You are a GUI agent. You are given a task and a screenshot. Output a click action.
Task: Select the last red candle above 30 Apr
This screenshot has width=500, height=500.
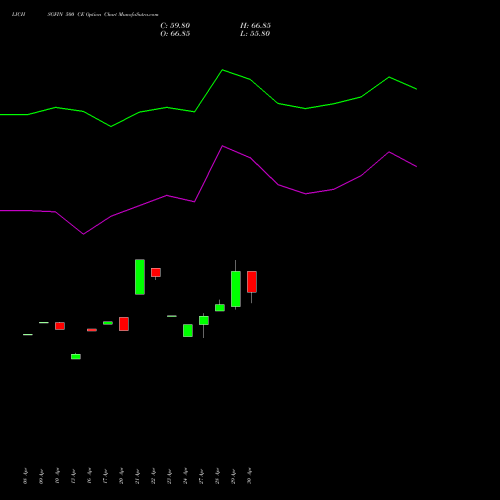(x=252, y=282)
